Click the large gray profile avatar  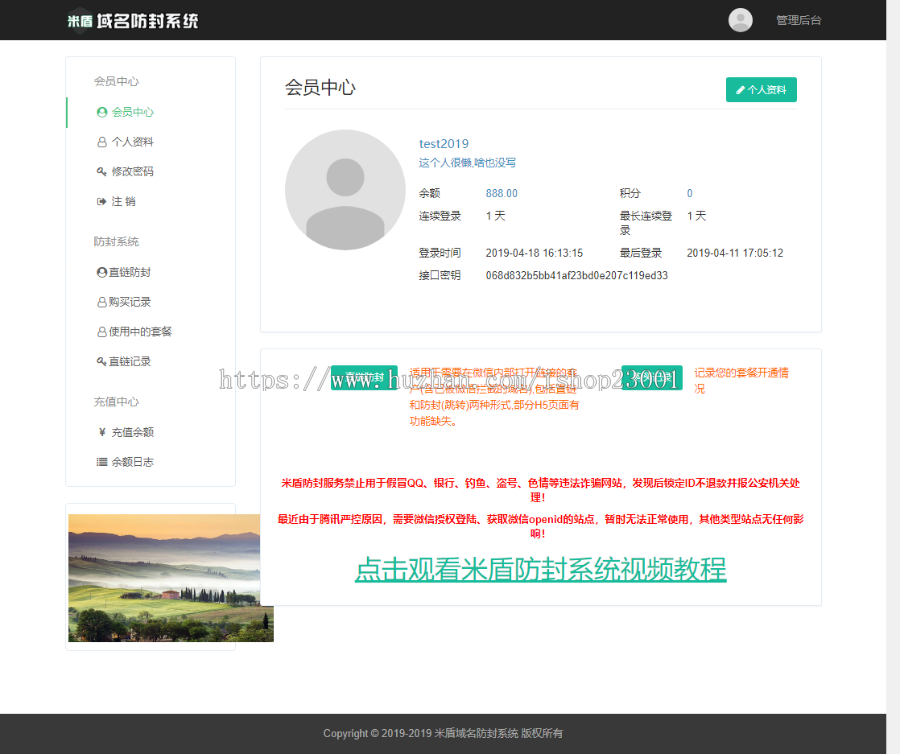tap(345, 189)
